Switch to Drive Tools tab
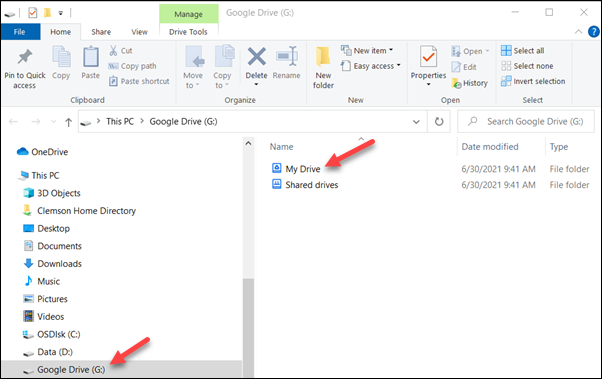This screenshot has width=602, height=379. pyautogui.click(x=188, y=32)
